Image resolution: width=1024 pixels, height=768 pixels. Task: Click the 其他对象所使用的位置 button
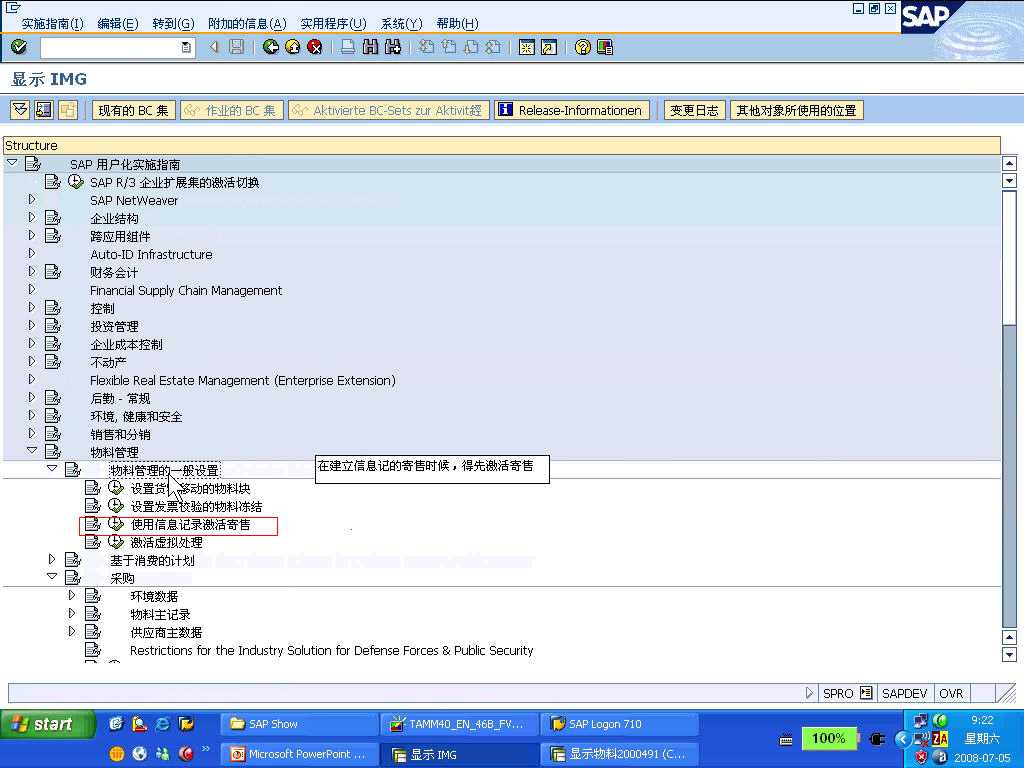797,110
